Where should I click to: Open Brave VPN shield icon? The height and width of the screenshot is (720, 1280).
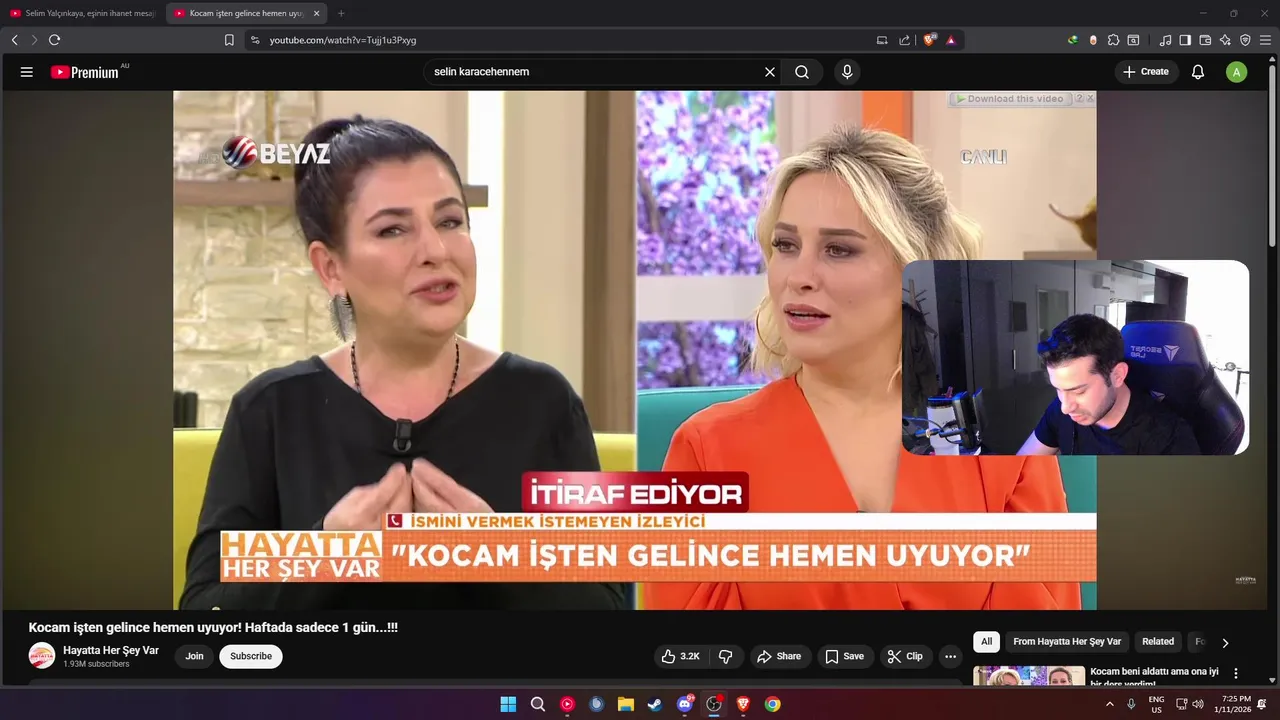pyautogui.click(x=1245, y=40)
